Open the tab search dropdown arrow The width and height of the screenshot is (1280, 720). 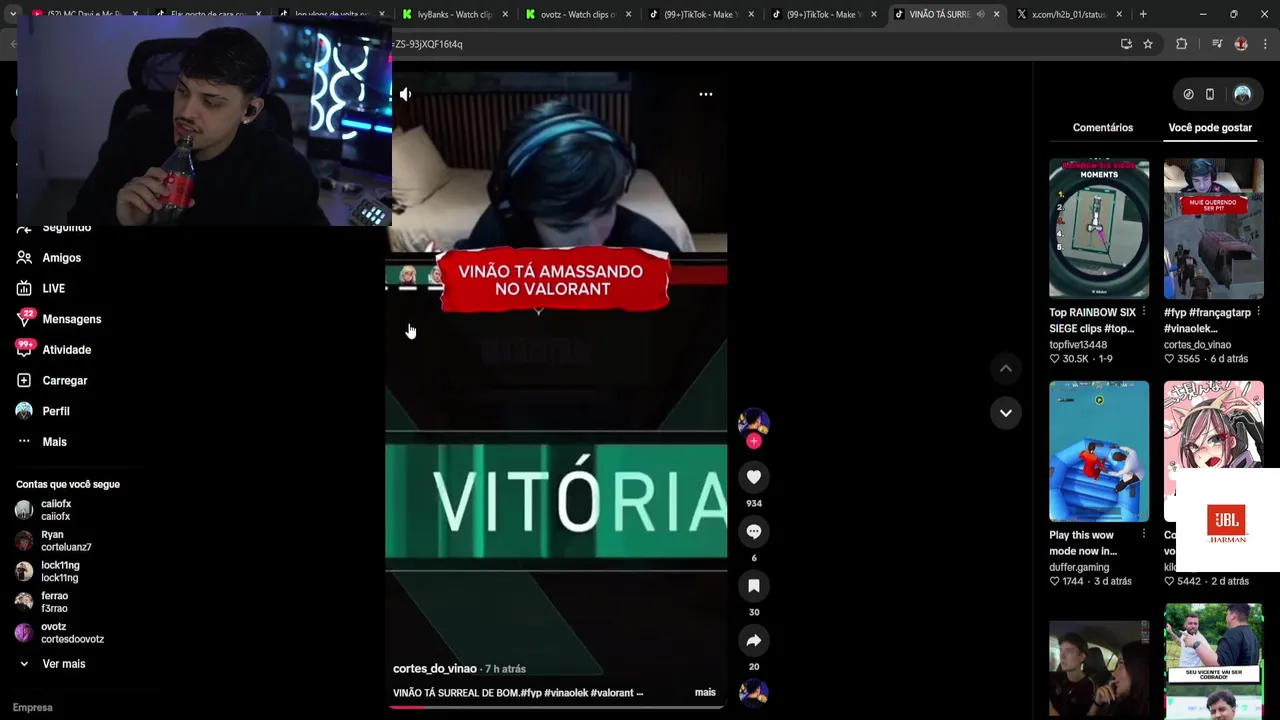click(x=13, y=14)
